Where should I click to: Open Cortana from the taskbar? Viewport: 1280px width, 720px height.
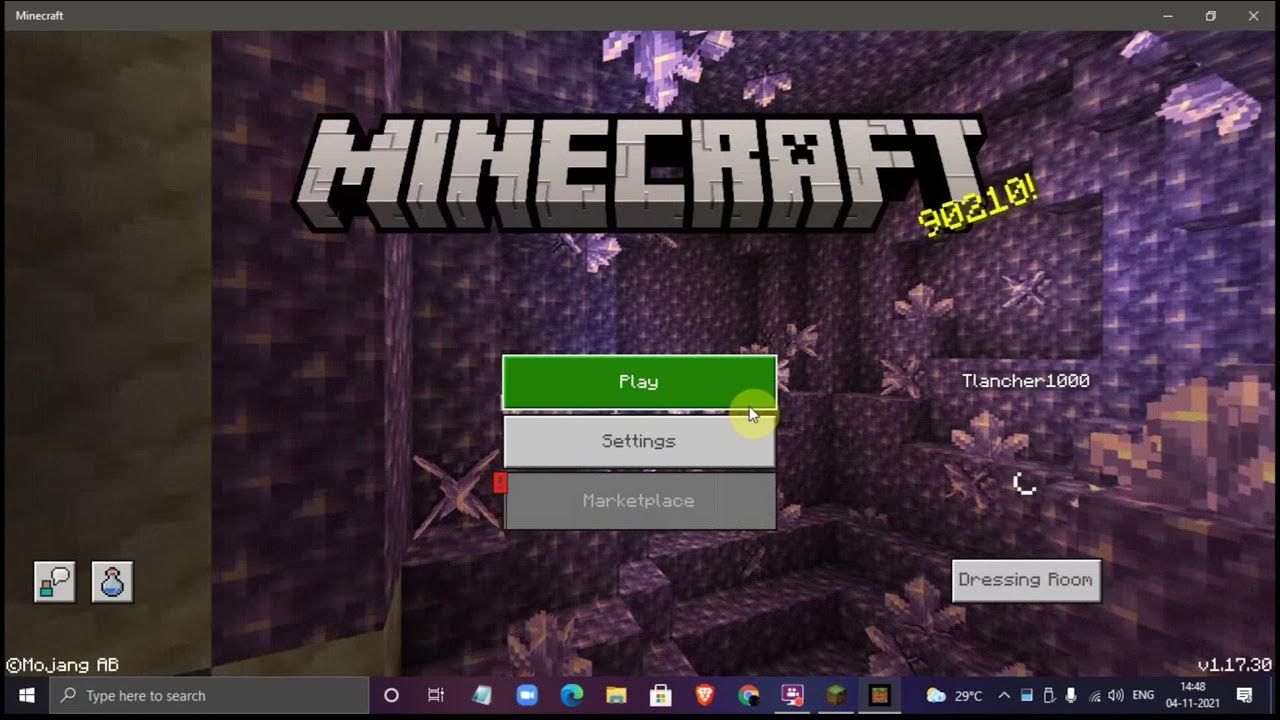tap(391, 695)
